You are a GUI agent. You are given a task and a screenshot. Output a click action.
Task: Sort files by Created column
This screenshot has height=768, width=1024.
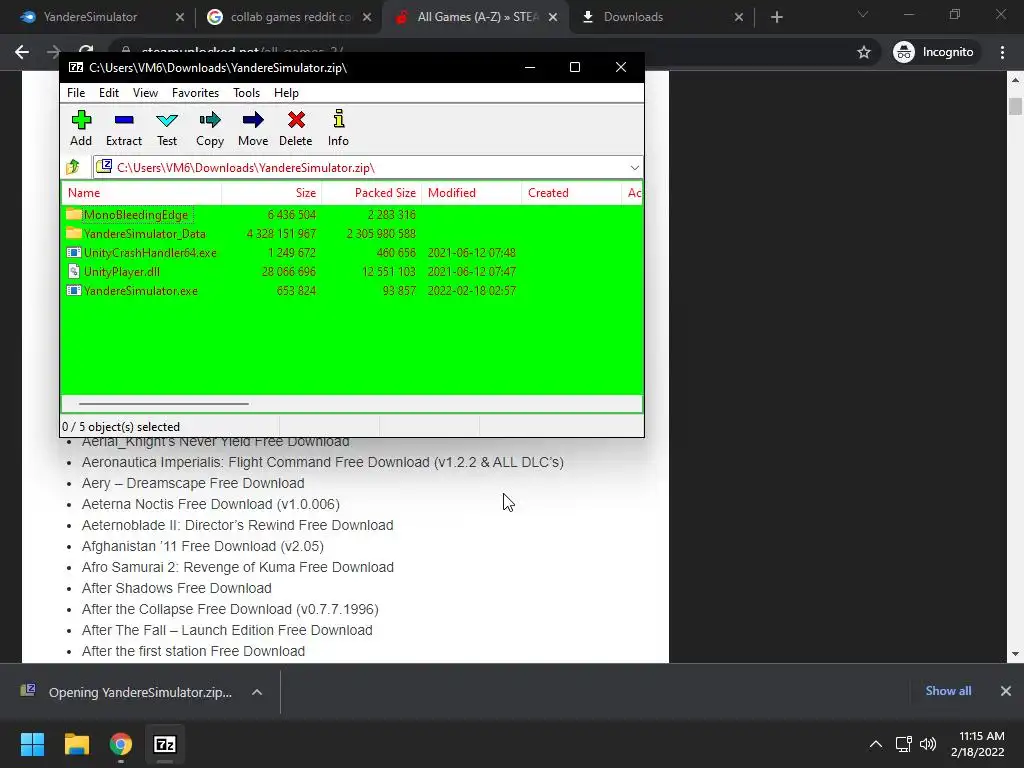[x=571, y=193]
